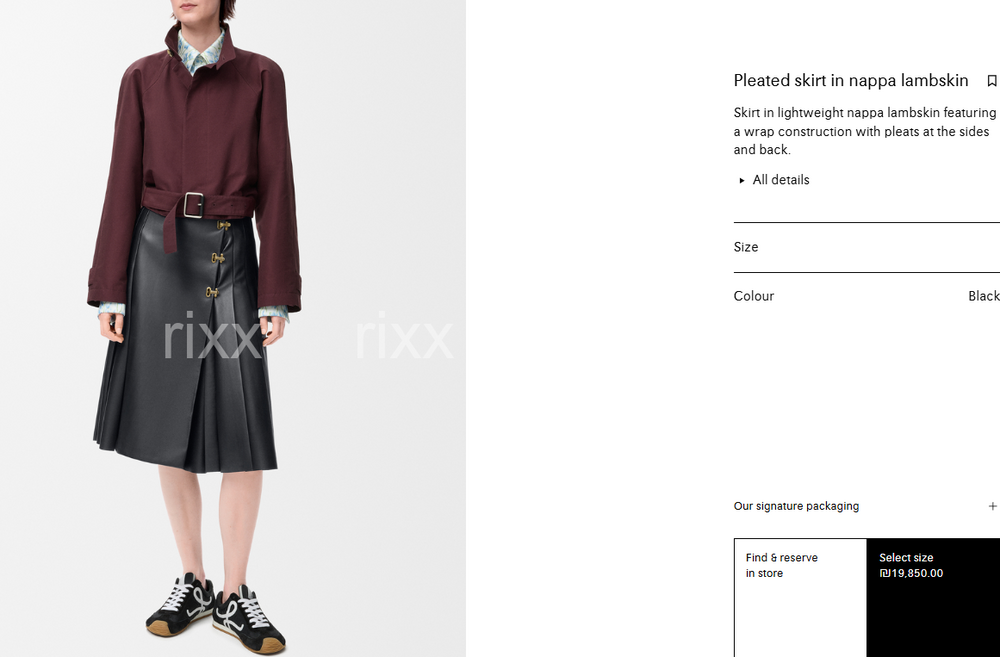Click the silver belt buckle on jacket
The height and width of the screenshot is (657, 1000).
[193, 205]
